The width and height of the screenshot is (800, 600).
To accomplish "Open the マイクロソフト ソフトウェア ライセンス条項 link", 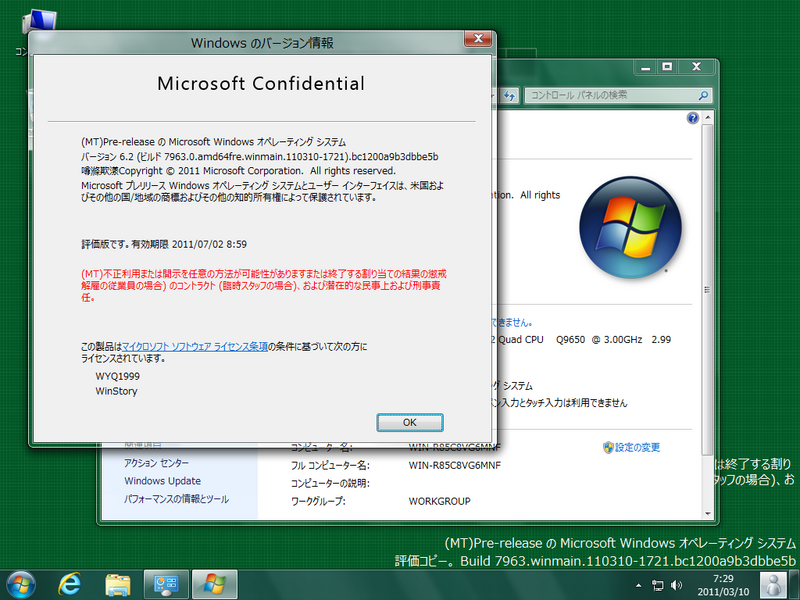I will (x=195, y=346).
